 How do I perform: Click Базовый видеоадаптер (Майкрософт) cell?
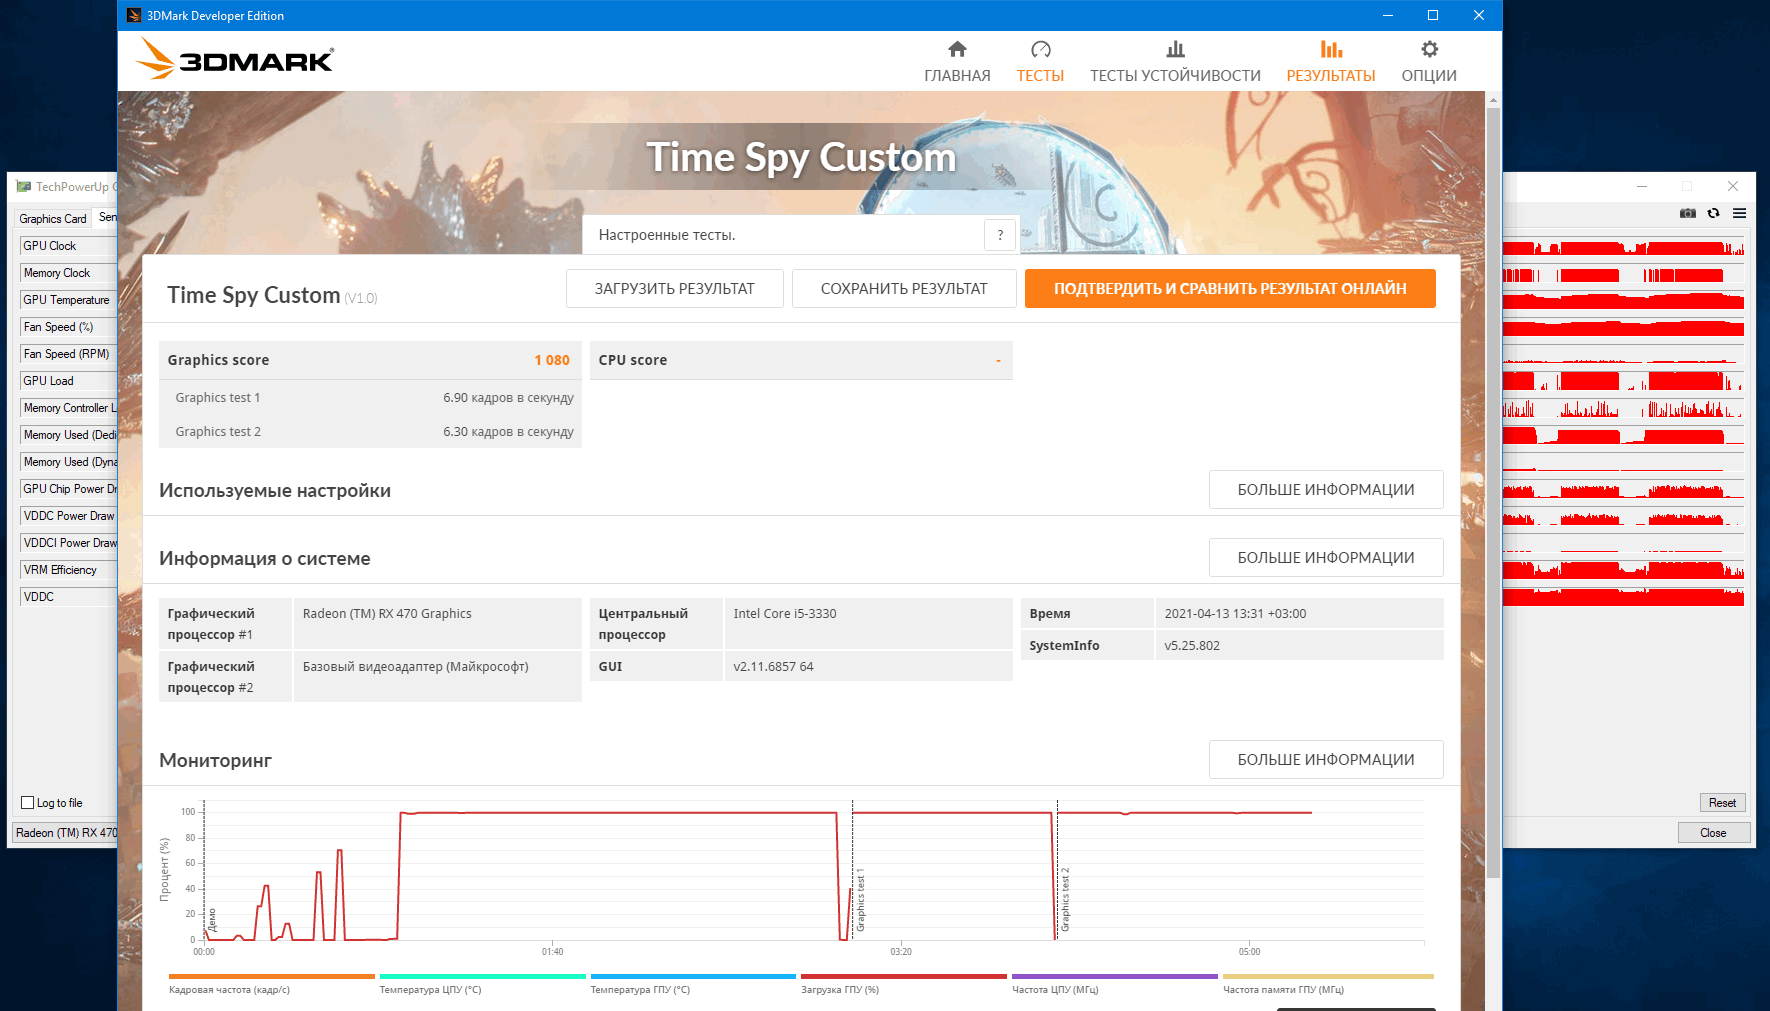pyautogui.click(x=437, y=676)
